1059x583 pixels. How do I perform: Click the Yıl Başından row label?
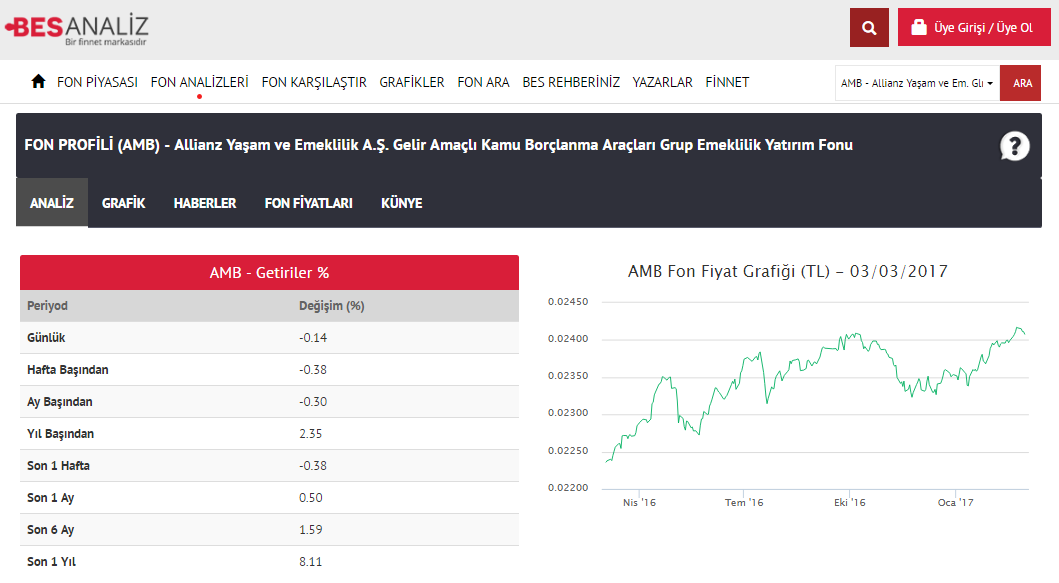tap(60, 434)
